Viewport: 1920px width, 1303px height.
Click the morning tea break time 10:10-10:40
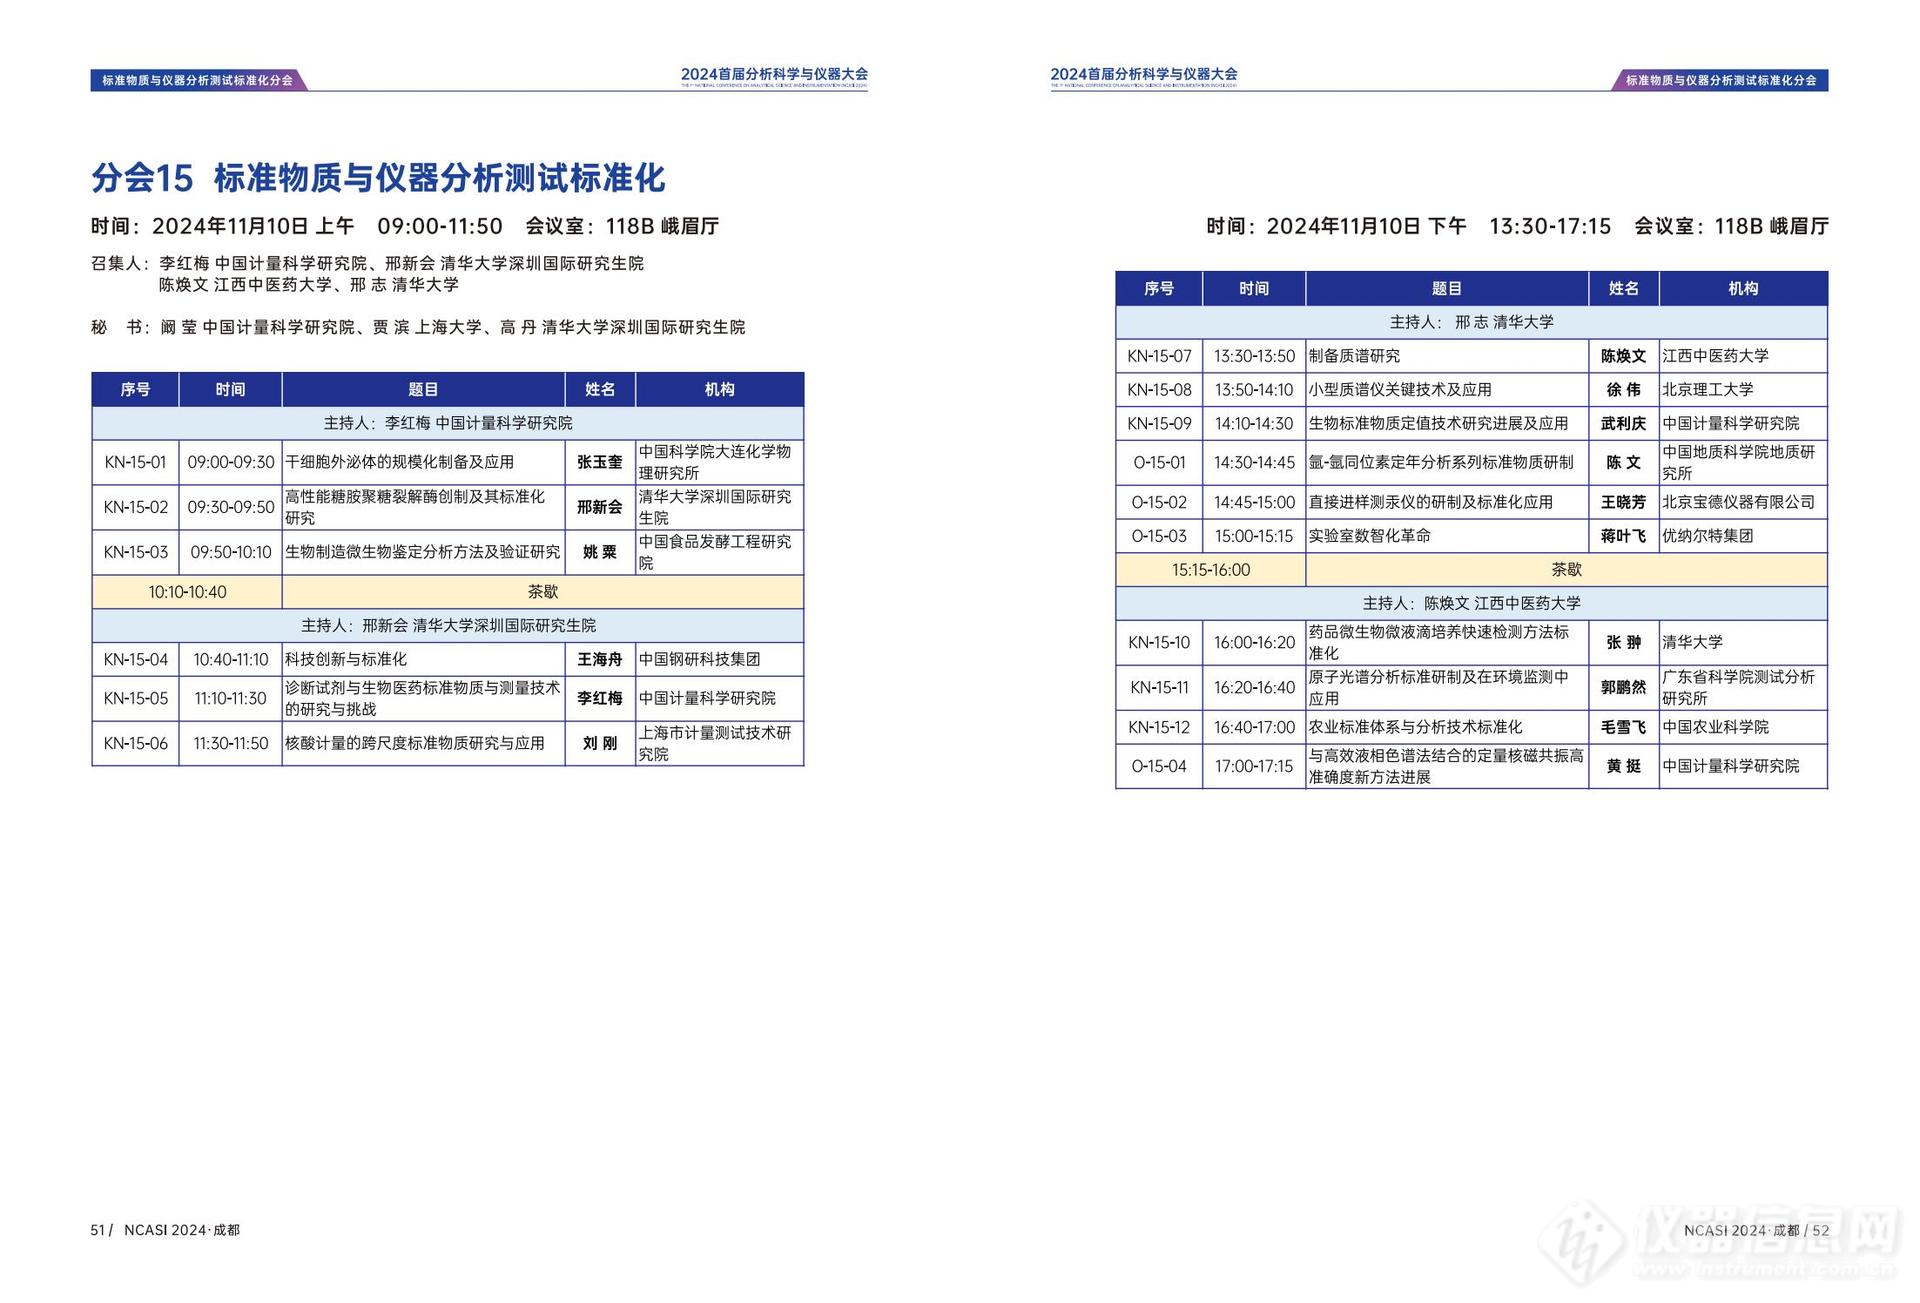187,592
